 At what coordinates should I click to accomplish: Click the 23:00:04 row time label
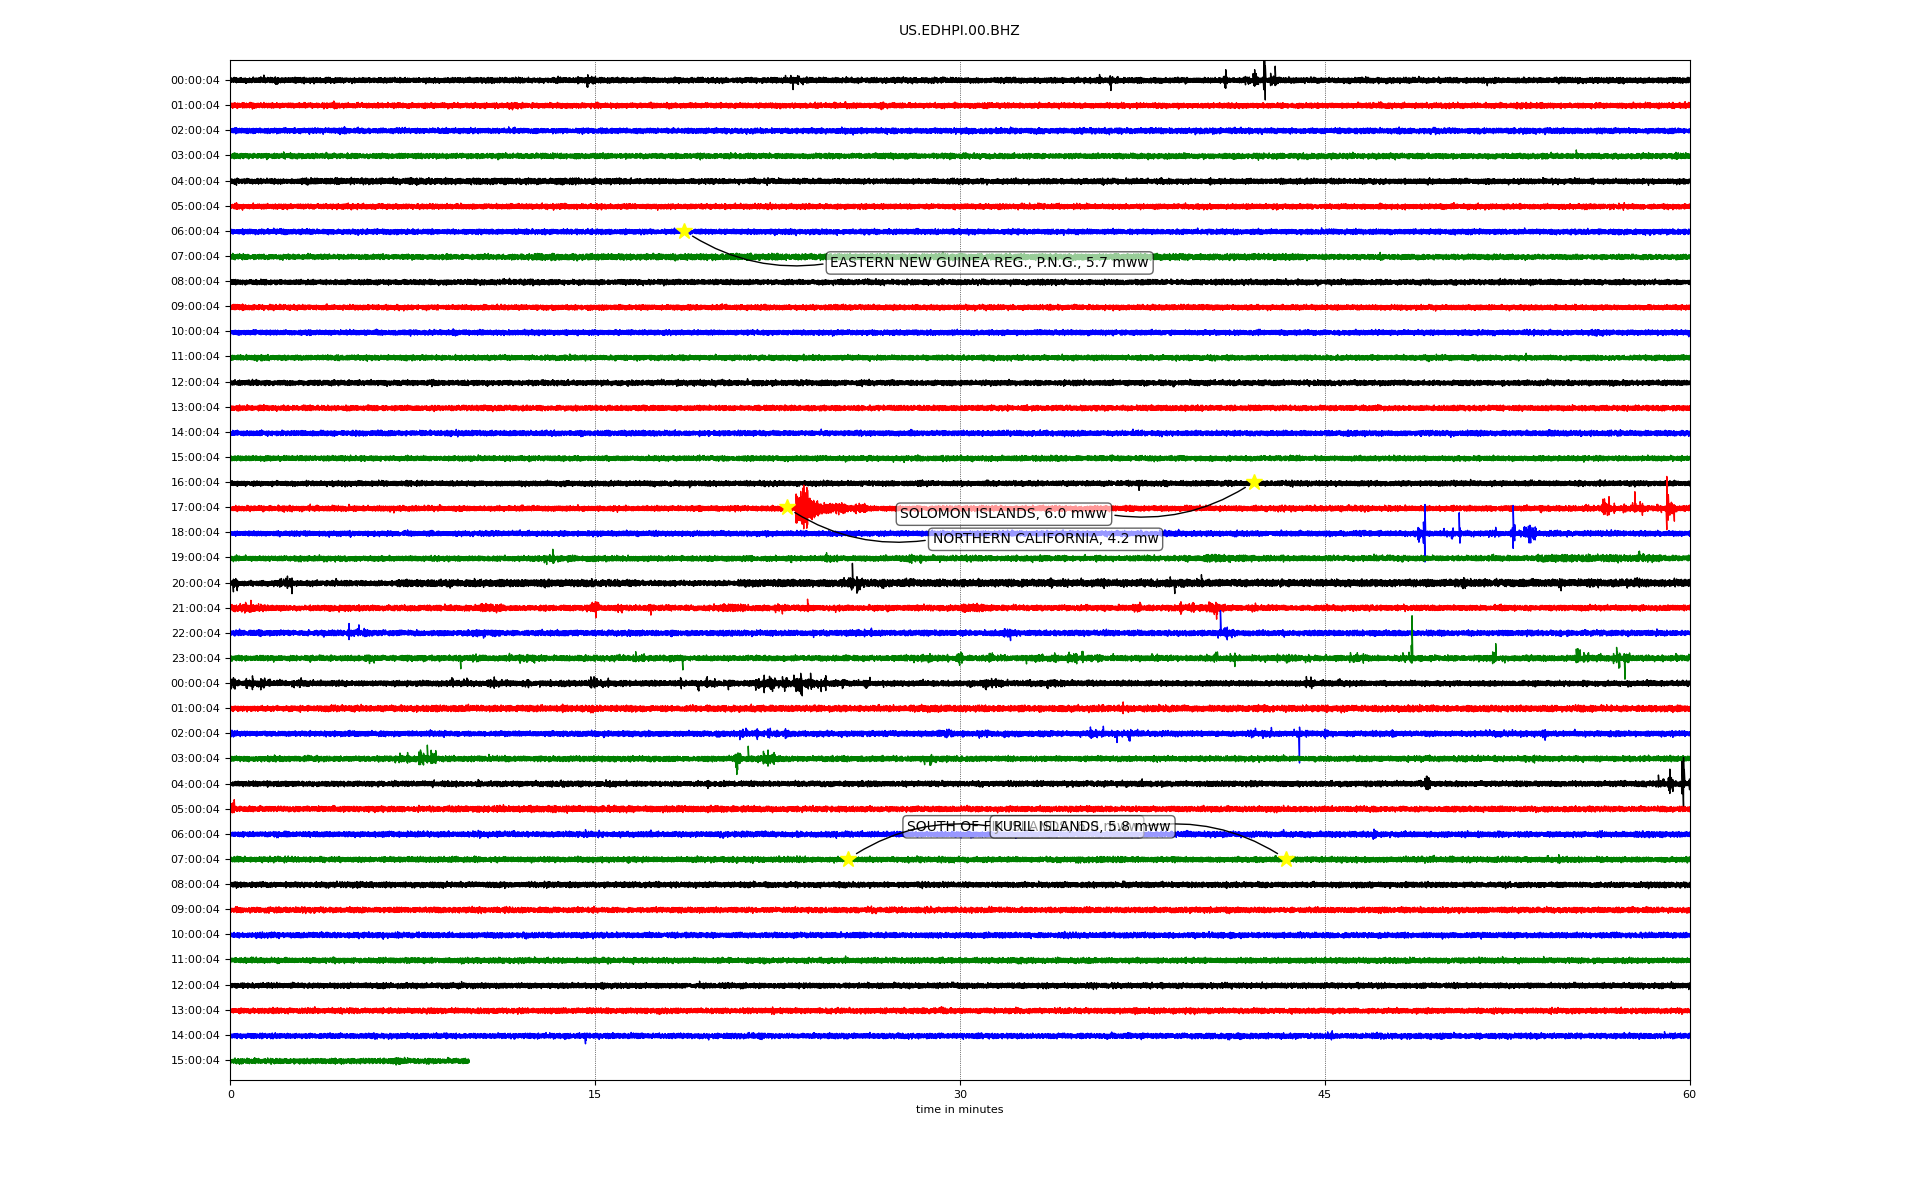[195, 658]
